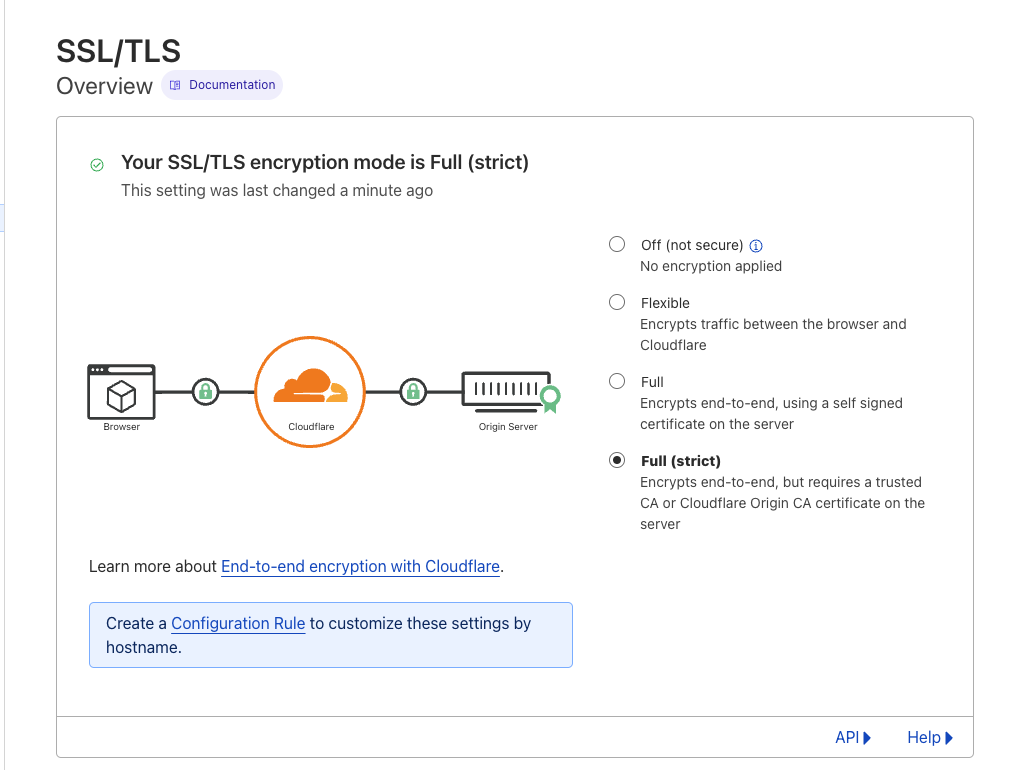Click the lock icon between Cloudflare and Origin Server
The image size is (1014, 770).
[x=413, y=392]
